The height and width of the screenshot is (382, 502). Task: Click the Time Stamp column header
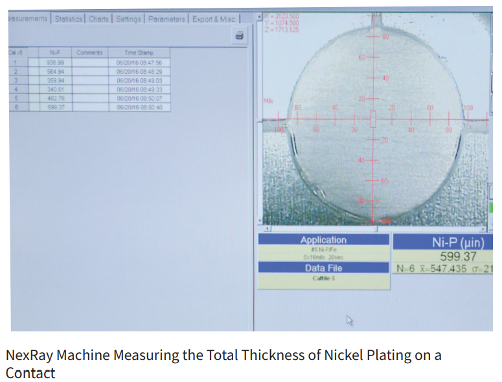tap(139, 53)
